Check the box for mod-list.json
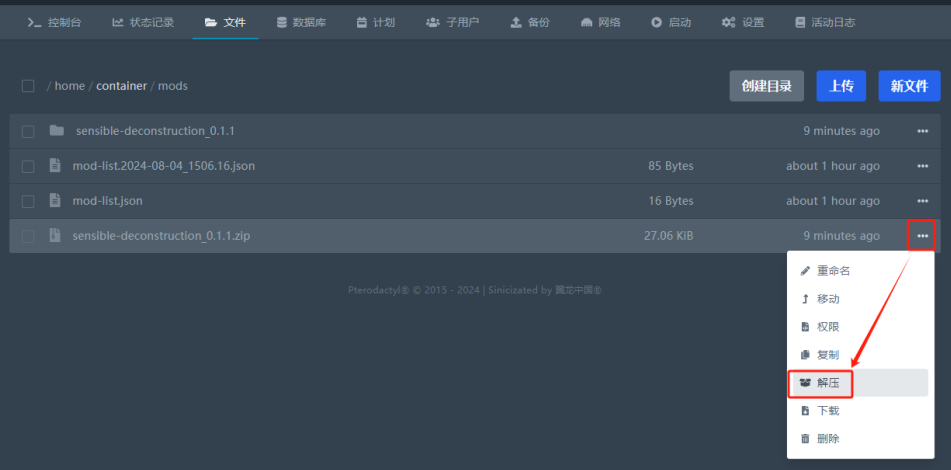 (x=28, y=201)
